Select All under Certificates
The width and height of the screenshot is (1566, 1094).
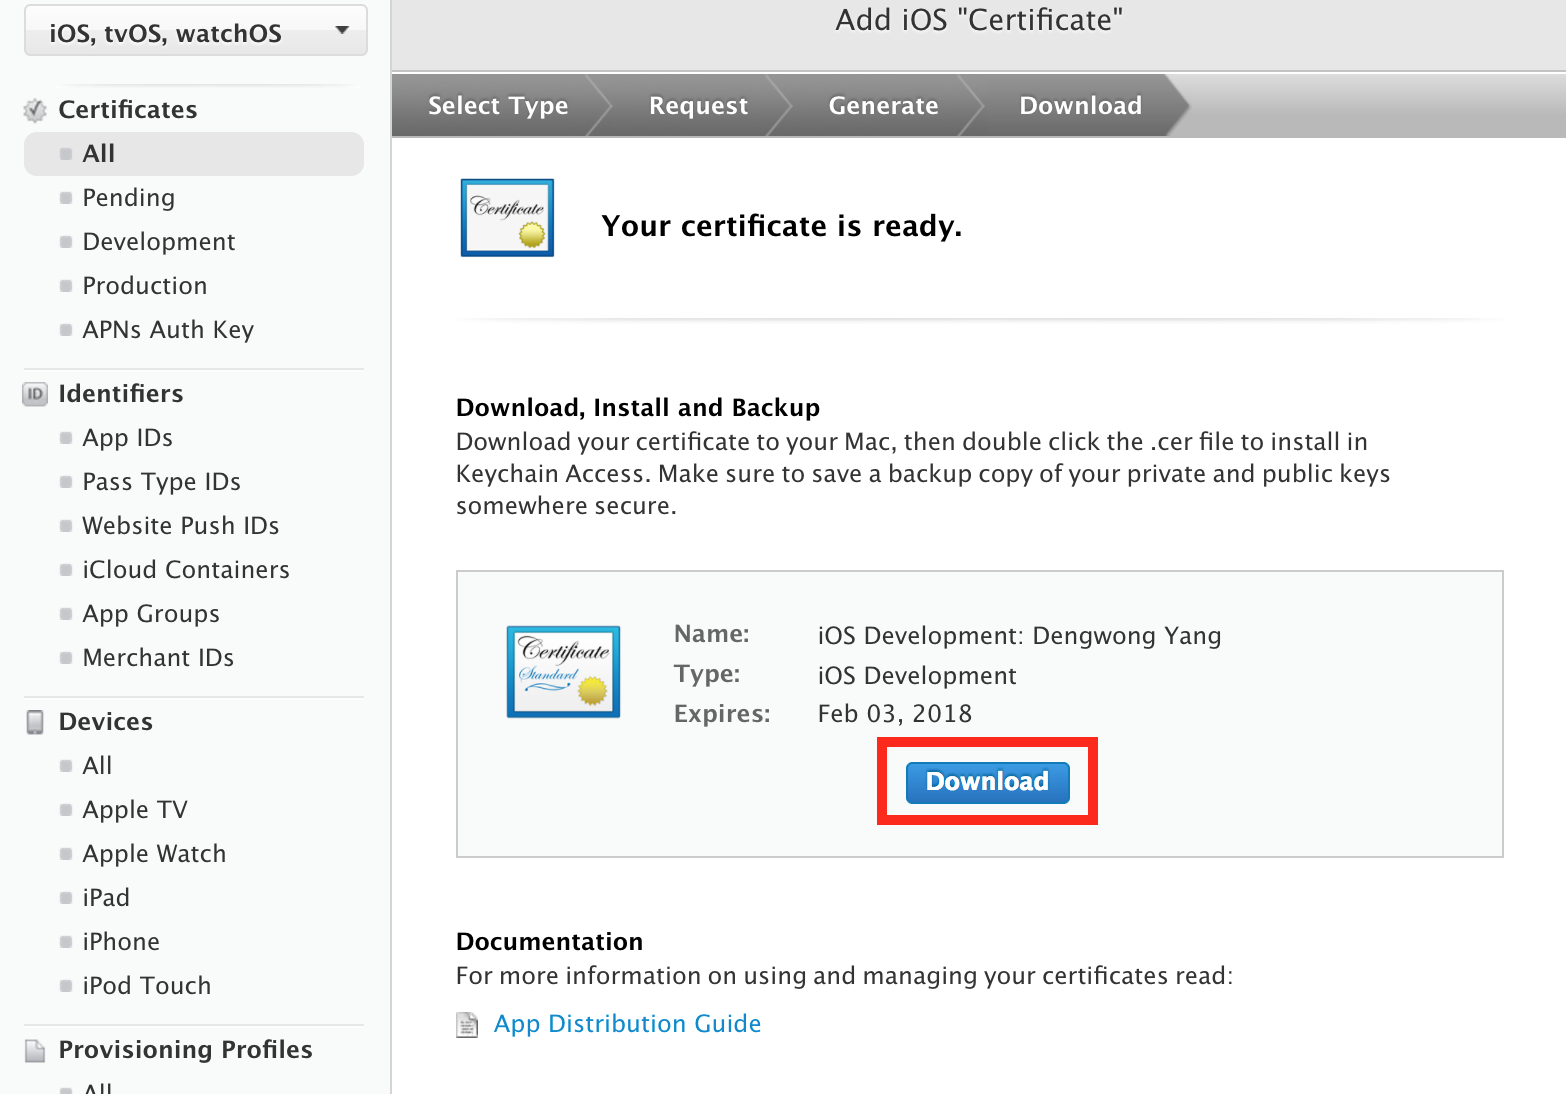click(x=194, y=154)
